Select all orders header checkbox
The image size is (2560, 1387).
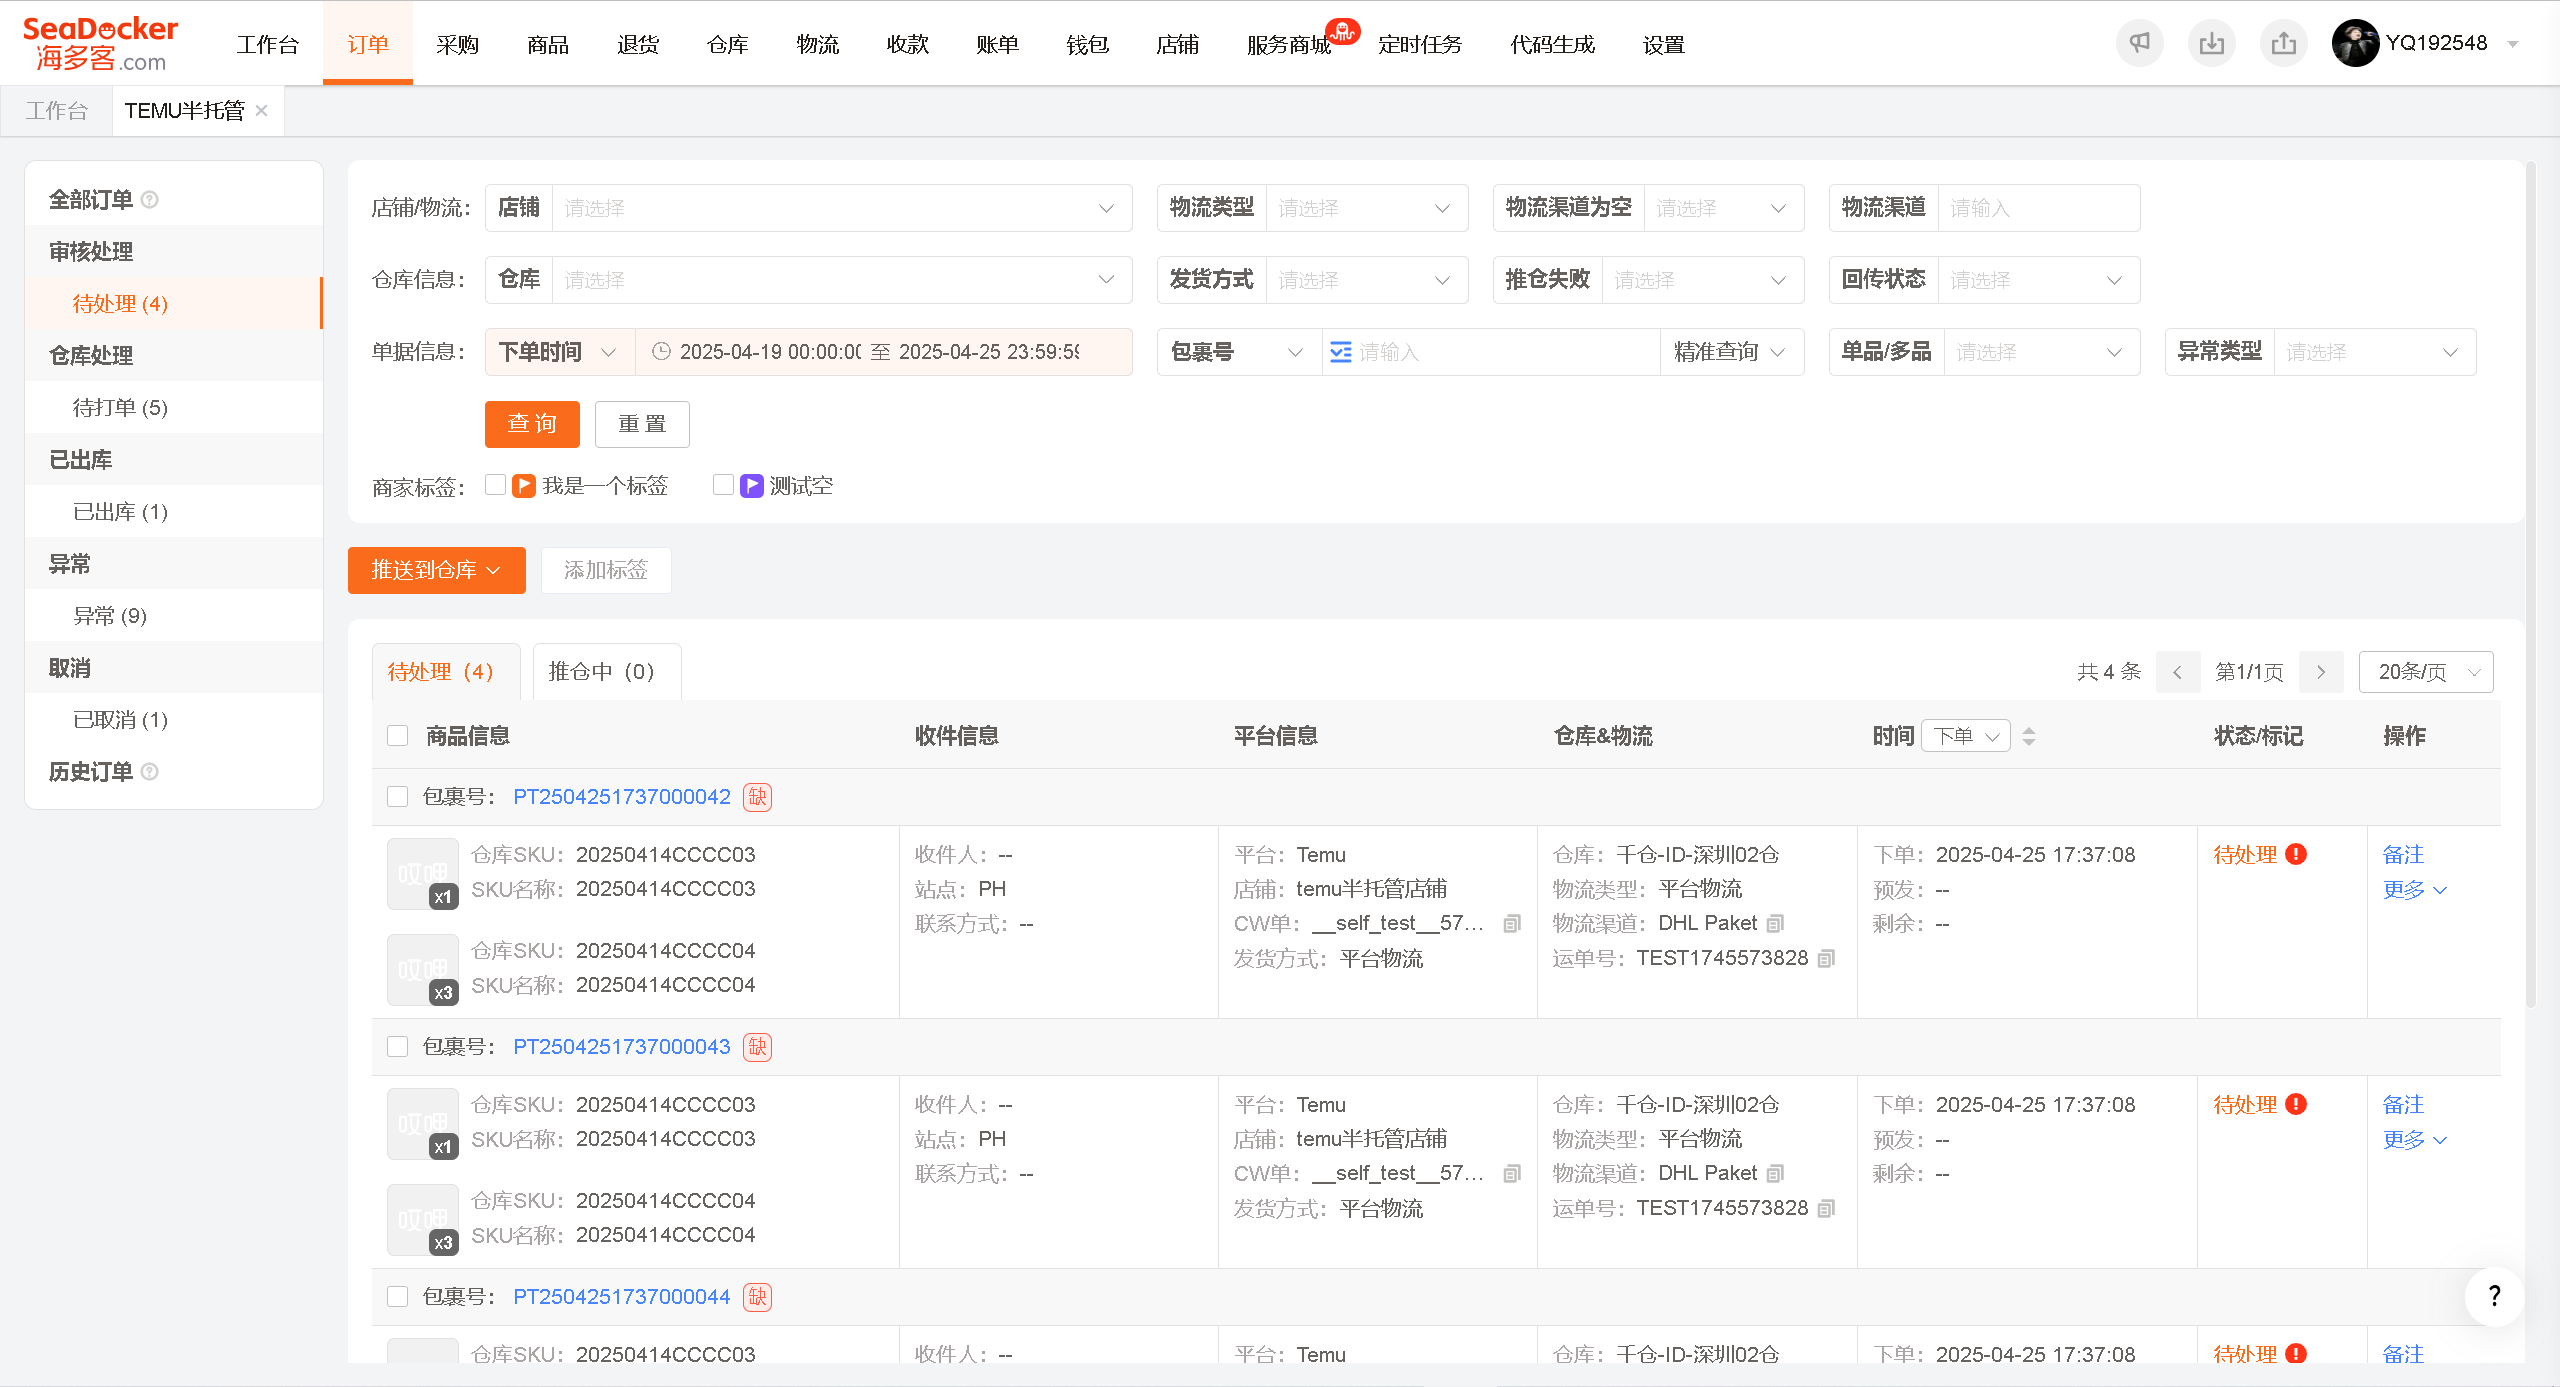pos(397,736)
